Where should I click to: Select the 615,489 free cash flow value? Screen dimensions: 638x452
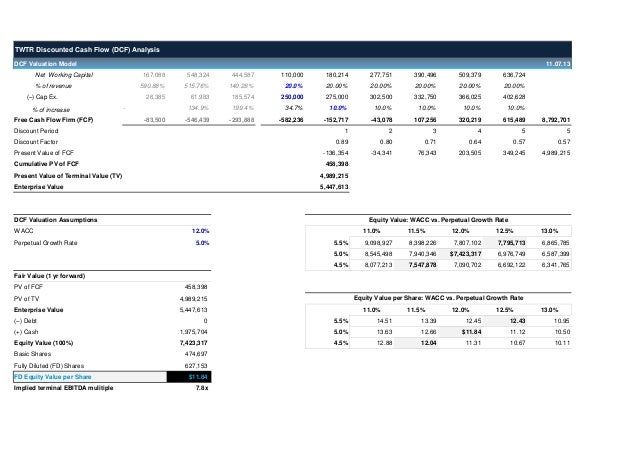click(x=514, y=120)
